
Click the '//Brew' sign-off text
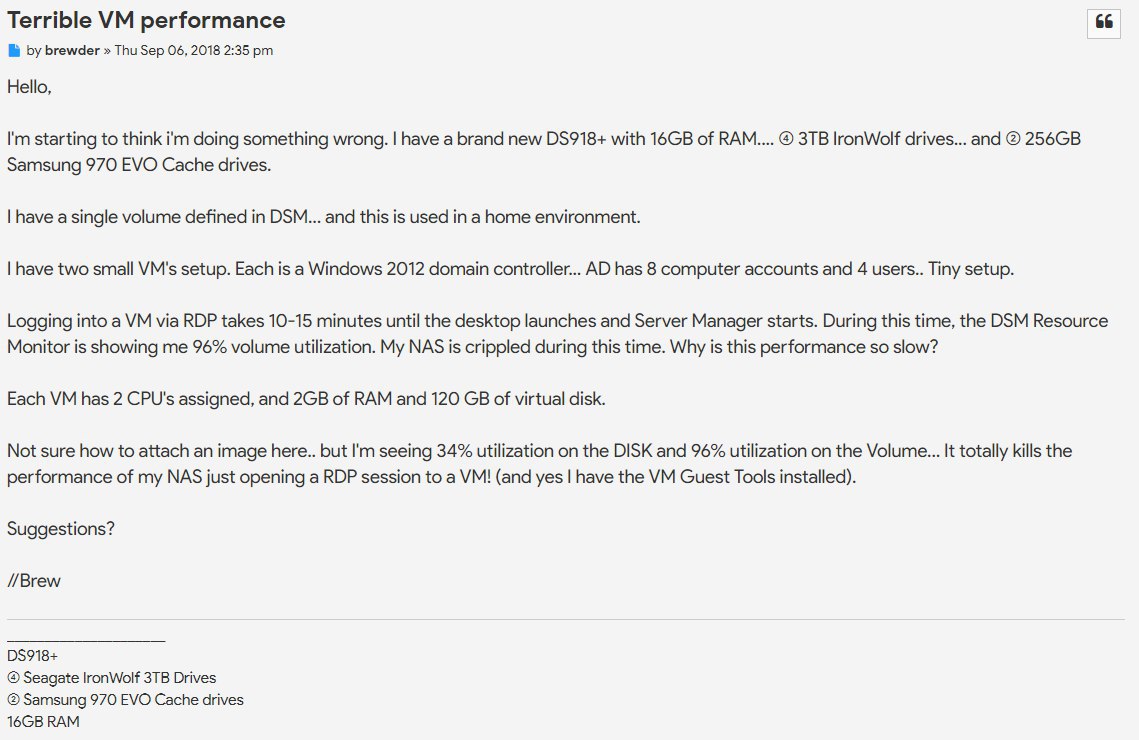34,581
